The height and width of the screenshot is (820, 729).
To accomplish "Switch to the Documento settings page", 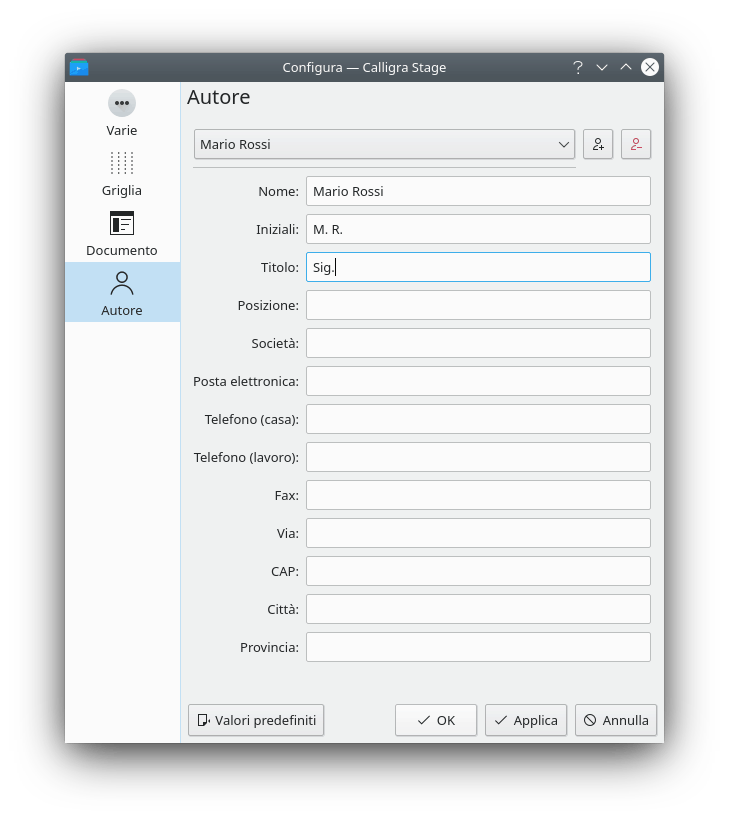I will [122, 233].
